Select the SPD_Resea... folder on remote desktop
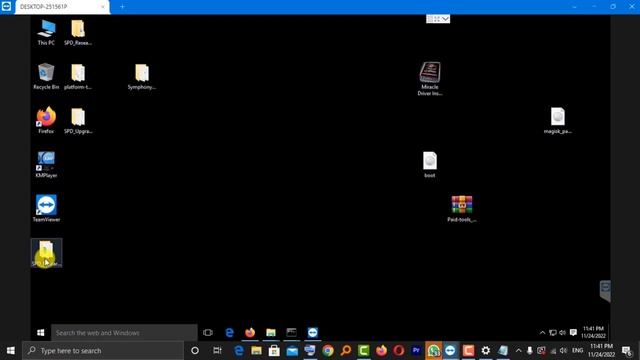This screenshot has height=360, width=640. pos(78,32)
